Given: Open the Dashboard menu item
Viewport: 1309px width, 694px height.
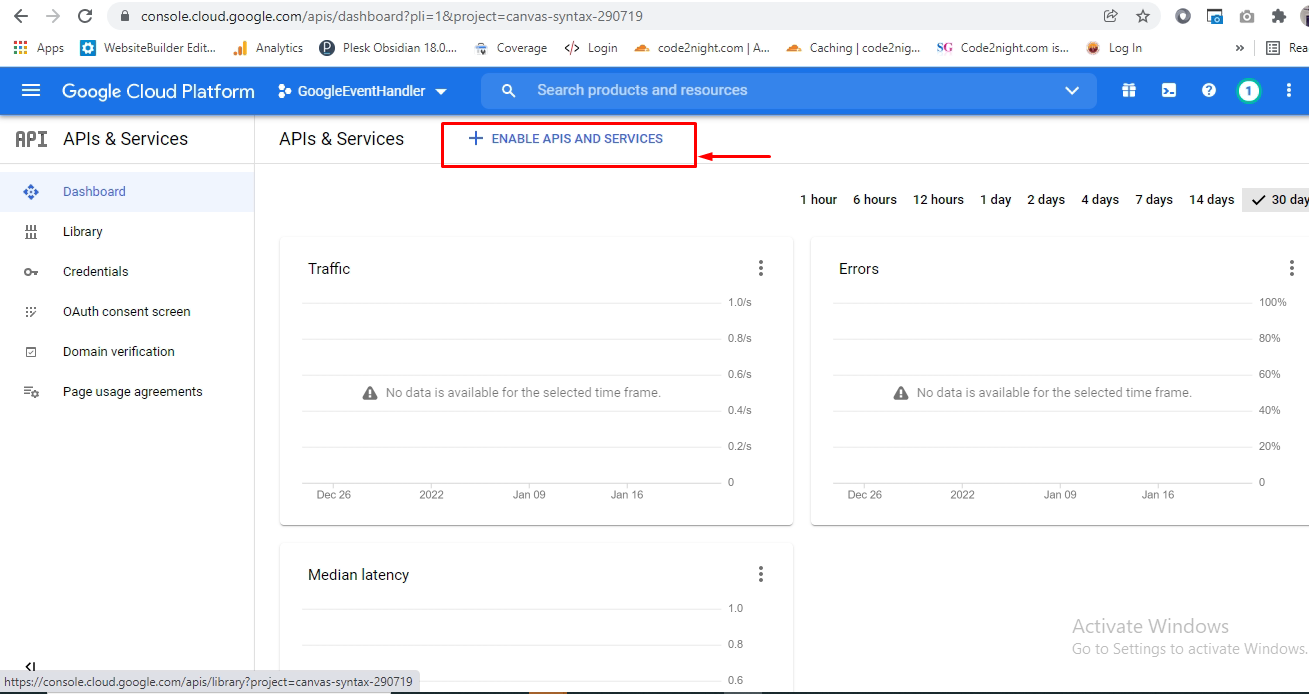Looking at the screenshot, I should click(x=127, y=192).
